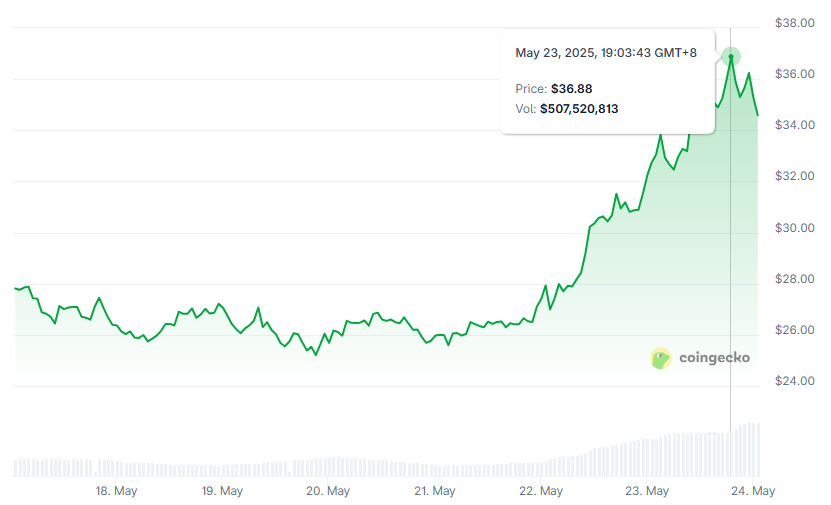Select the 23. May date label
Image resolution: width=831 pixels, height=505 pixels.
point(647,491)
